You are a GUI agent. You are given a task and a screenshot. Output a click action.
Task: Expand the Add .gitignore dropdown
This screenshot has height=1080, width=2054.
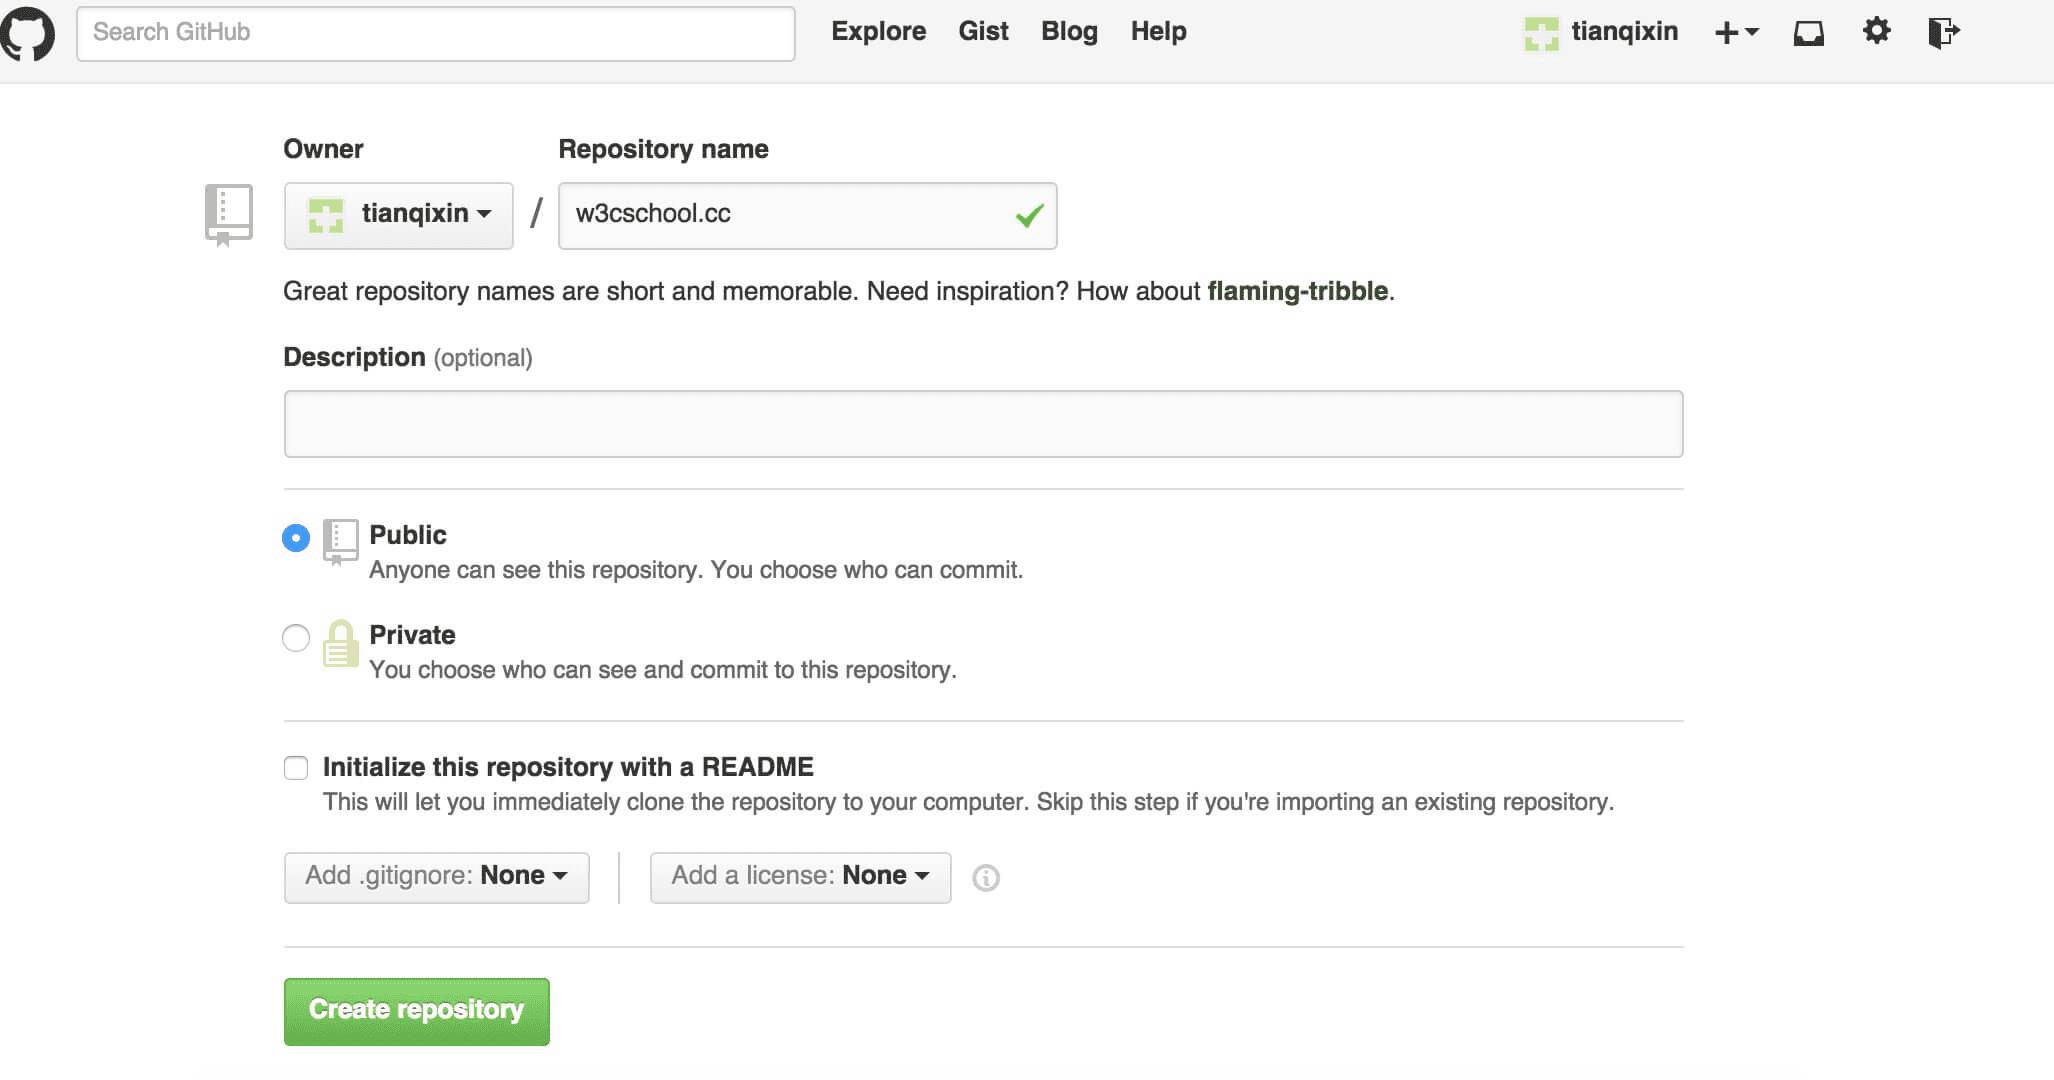click(436, 877)
